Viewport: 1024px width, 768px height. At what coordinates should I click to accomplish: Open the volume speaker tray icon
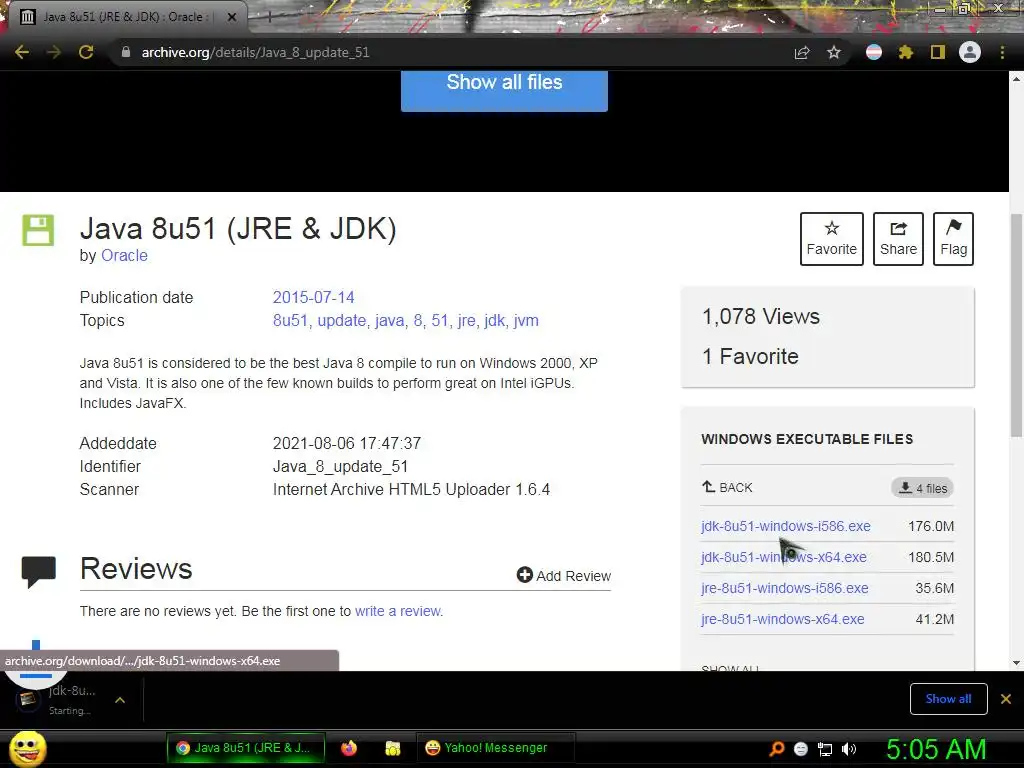[849, 749]
